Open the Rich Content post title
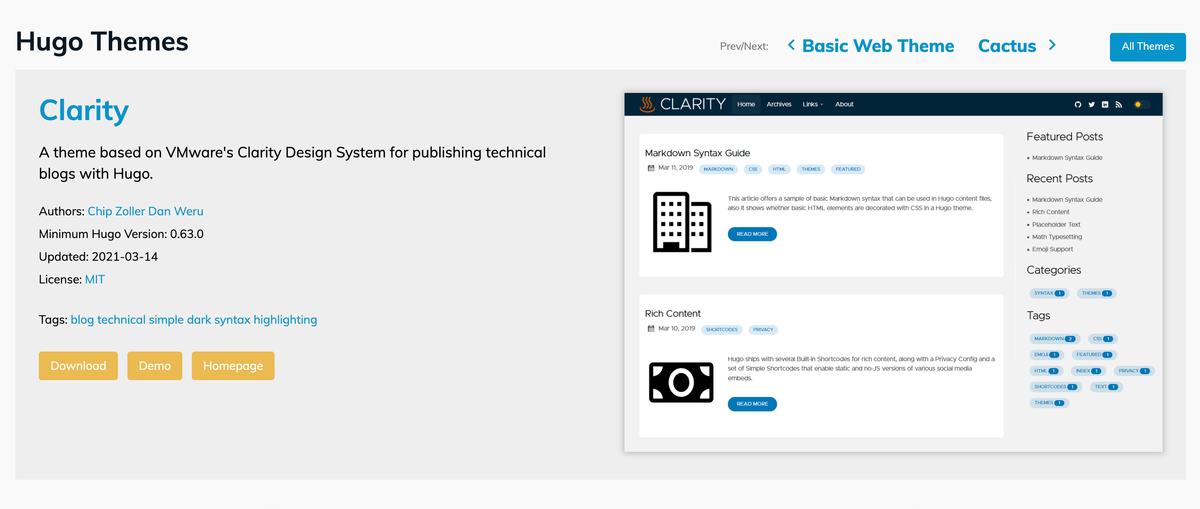The height and width of the screenshot is (509, 1200). (x=673, y=313)
